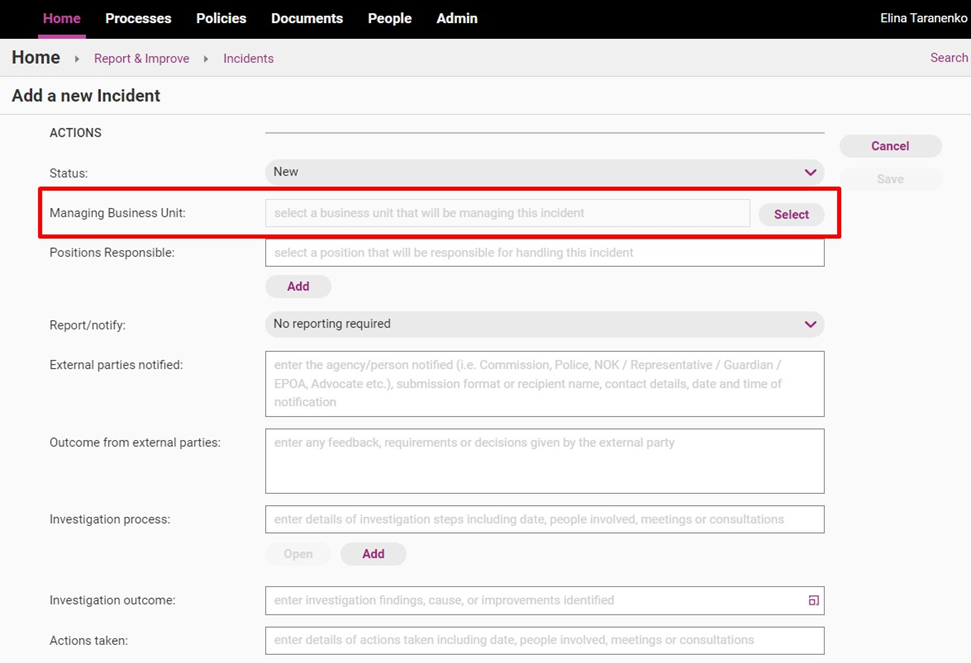
Task: Navigate to Report & Improve breadcrumb
Action: pyautogui.click(x=142, y=58)
